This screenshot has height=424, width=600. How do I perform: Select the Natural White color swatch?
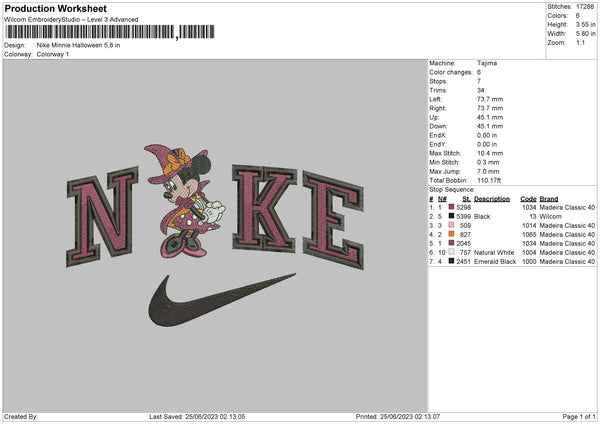click(451, 252)
